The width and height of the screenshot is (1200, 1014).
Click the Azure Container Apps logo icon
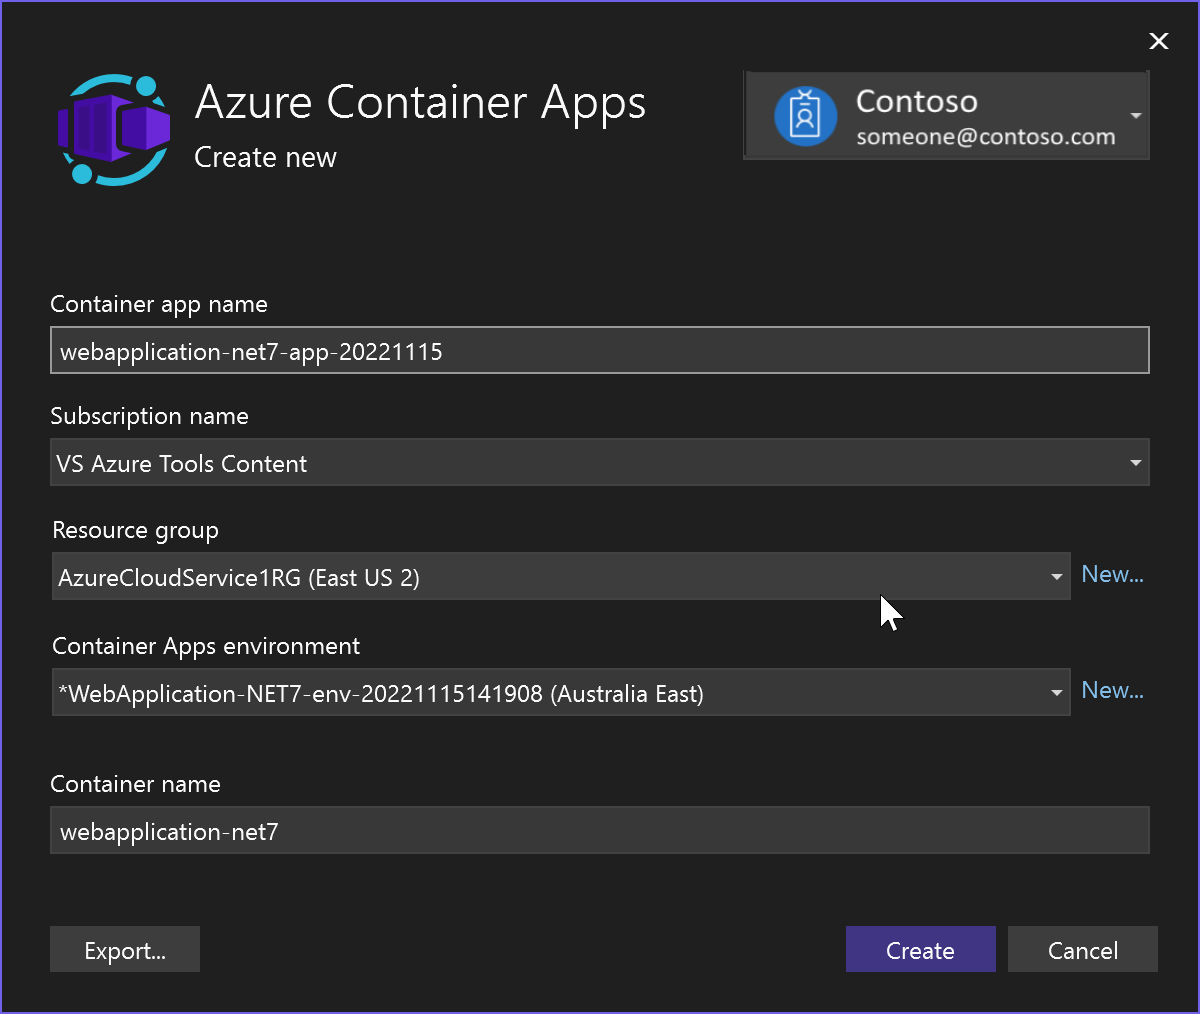(113, 130)
